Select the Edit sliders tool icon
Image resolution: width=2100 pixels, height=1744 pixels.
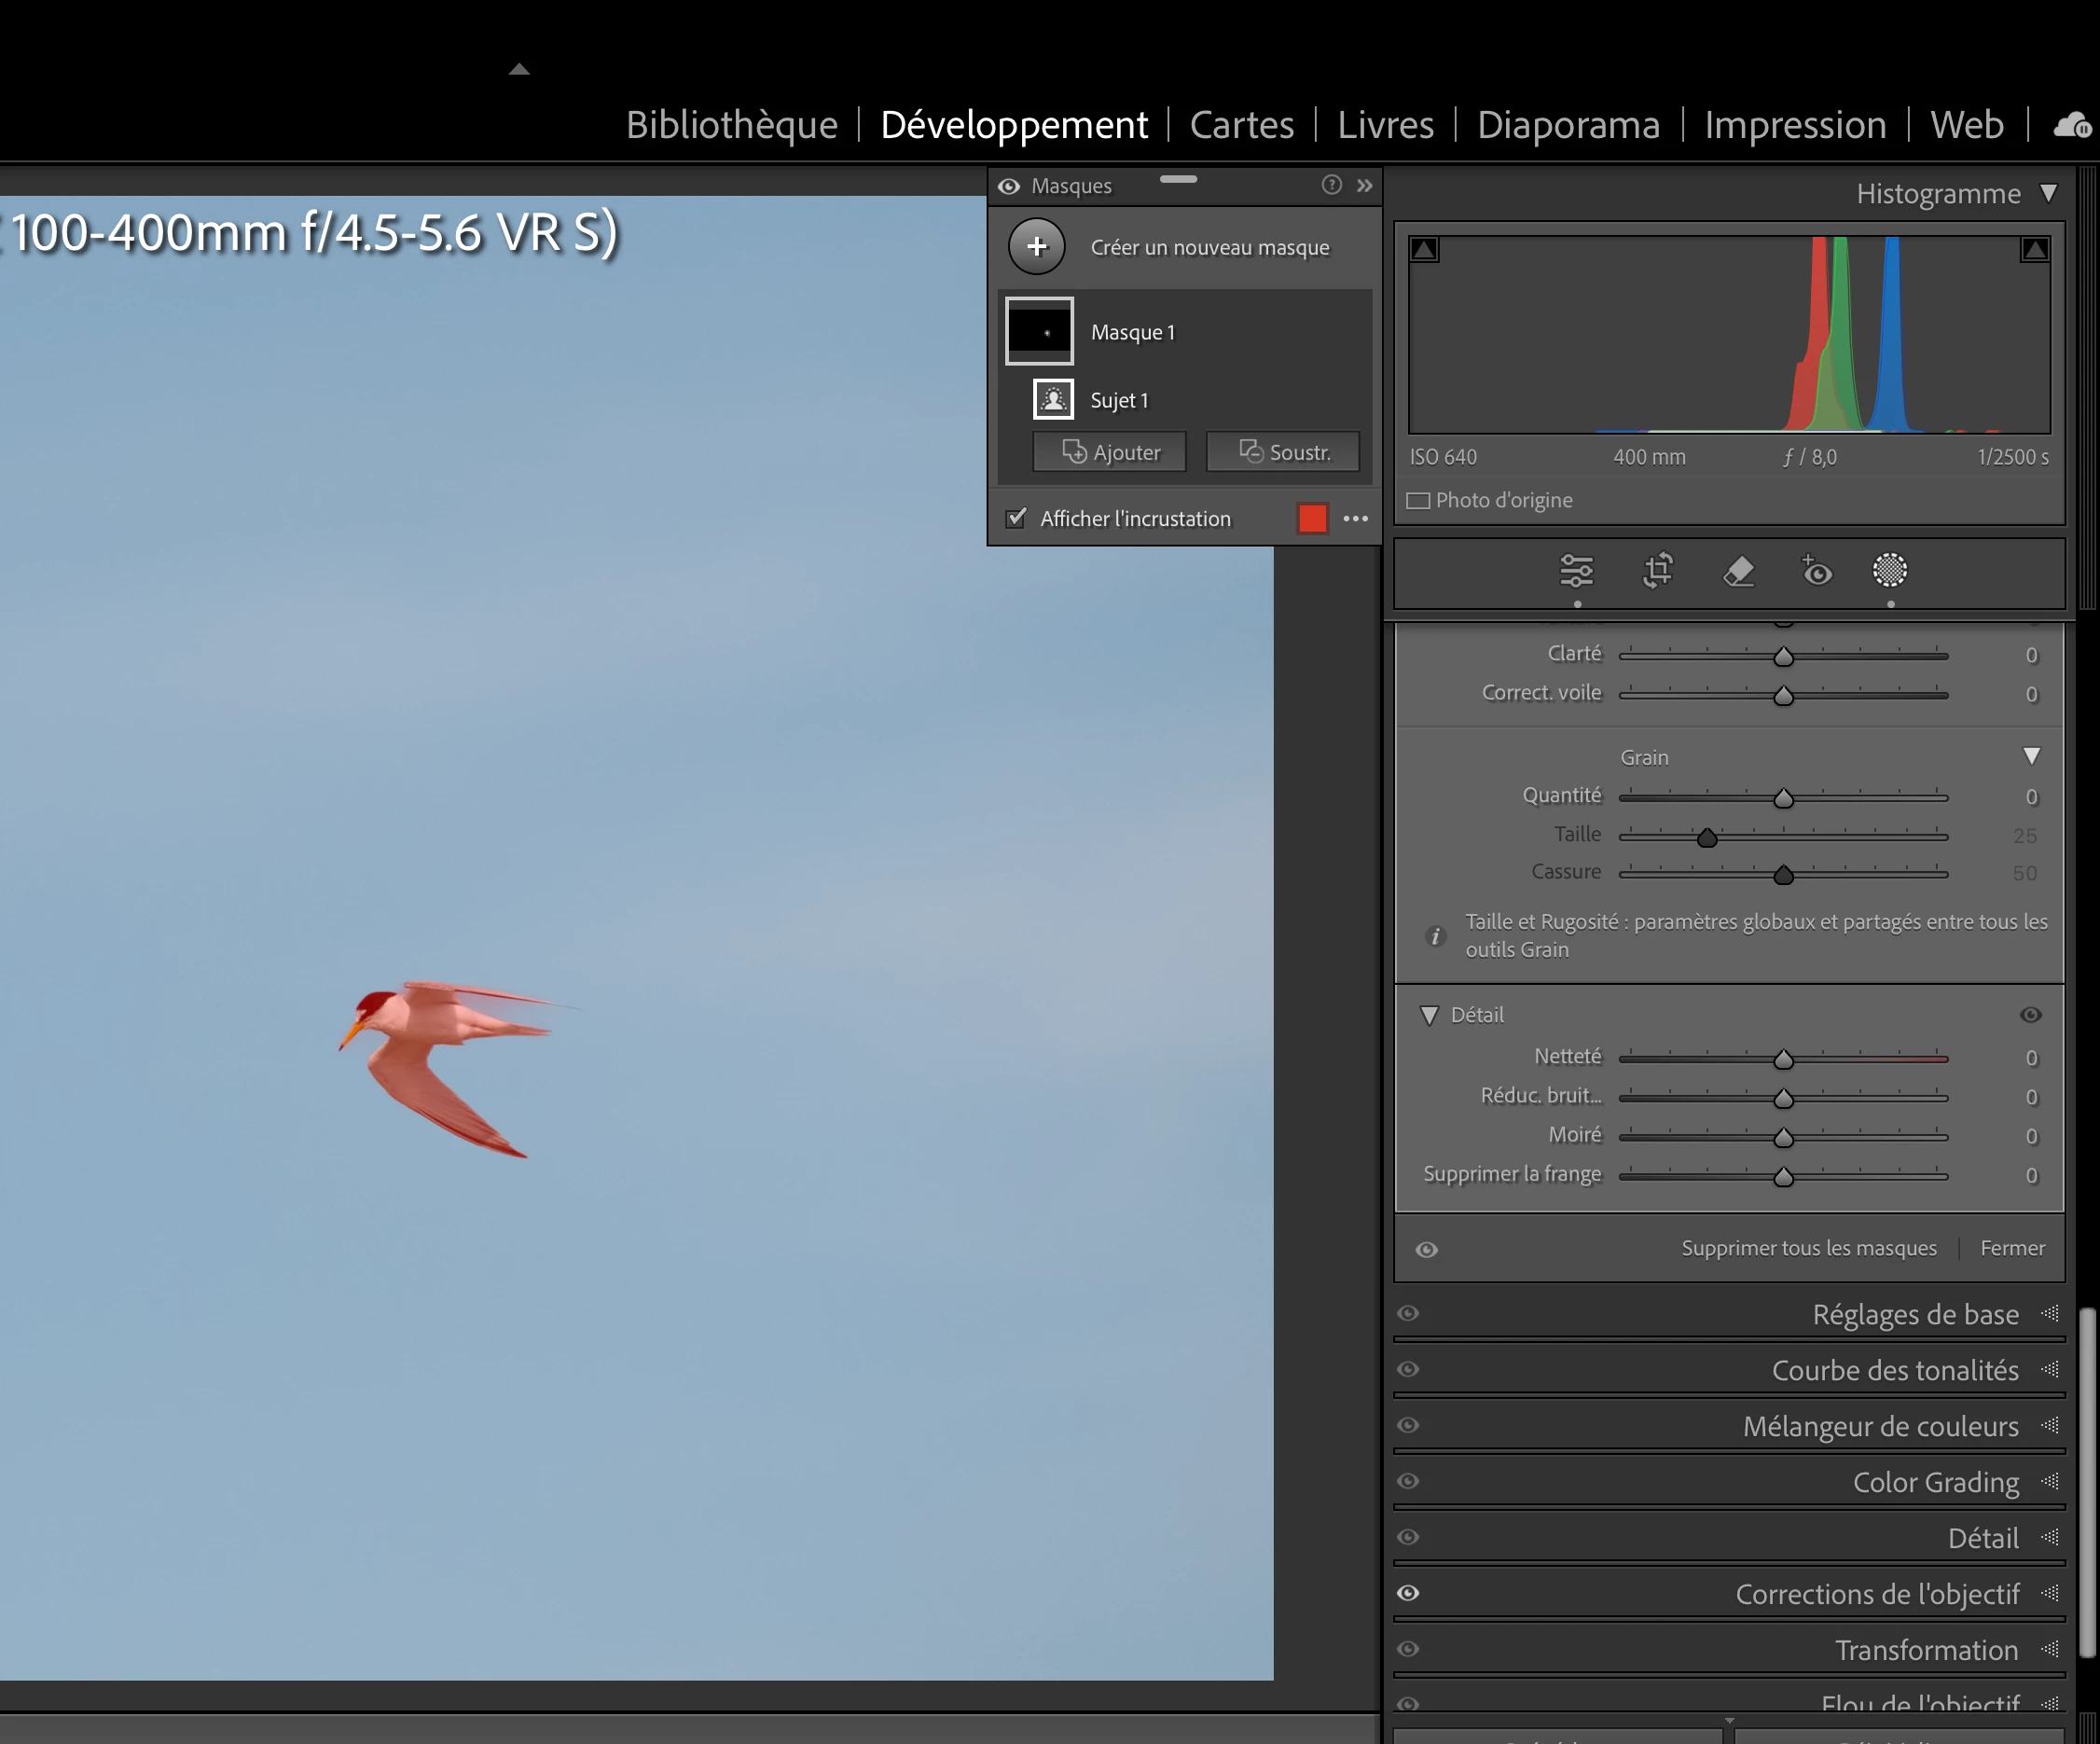click(1576, 571)
